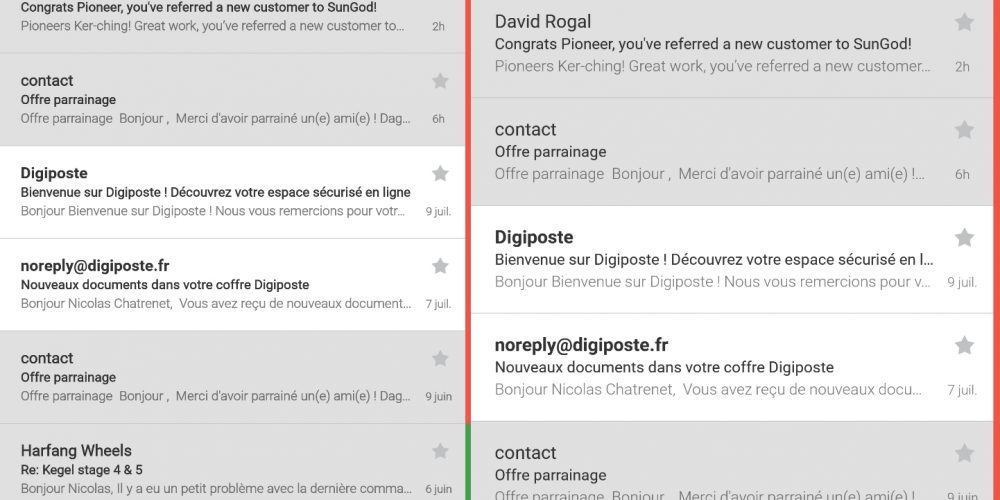Open the David Rogal email in right list
1000x500 pixels.
[x=732, y=48]
